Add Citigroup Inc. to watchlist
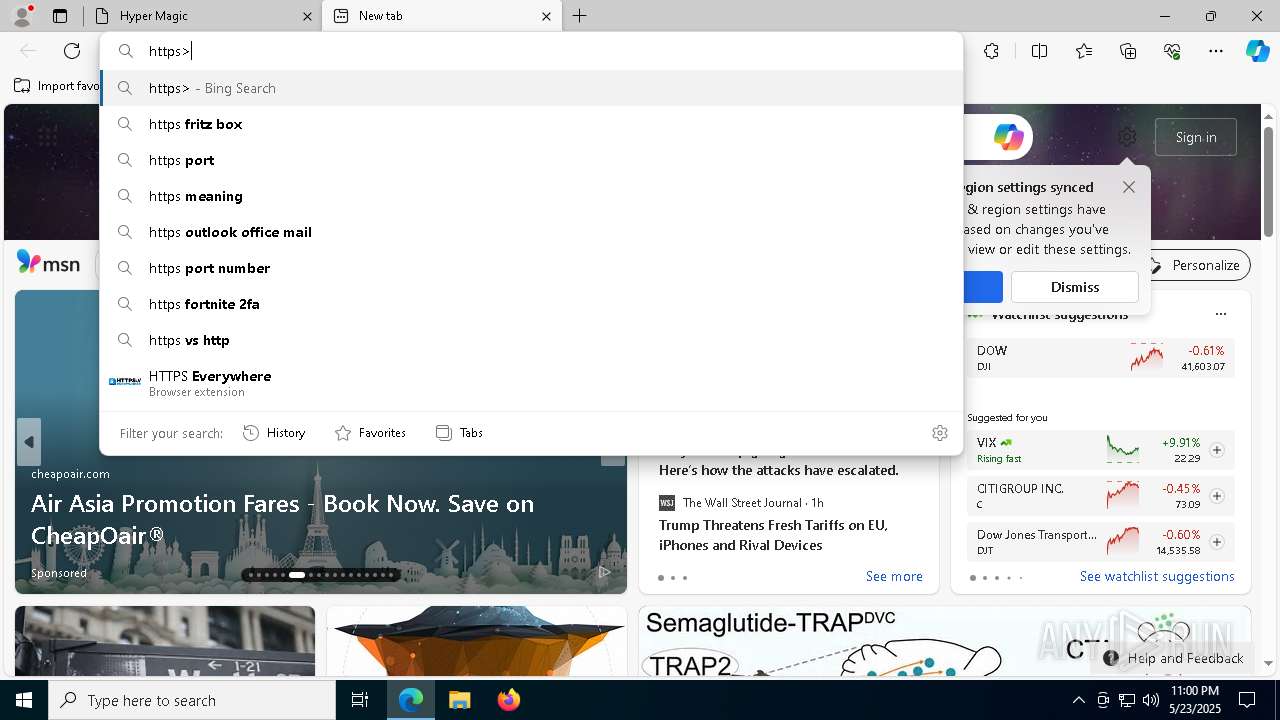 tap(1217, 496)
